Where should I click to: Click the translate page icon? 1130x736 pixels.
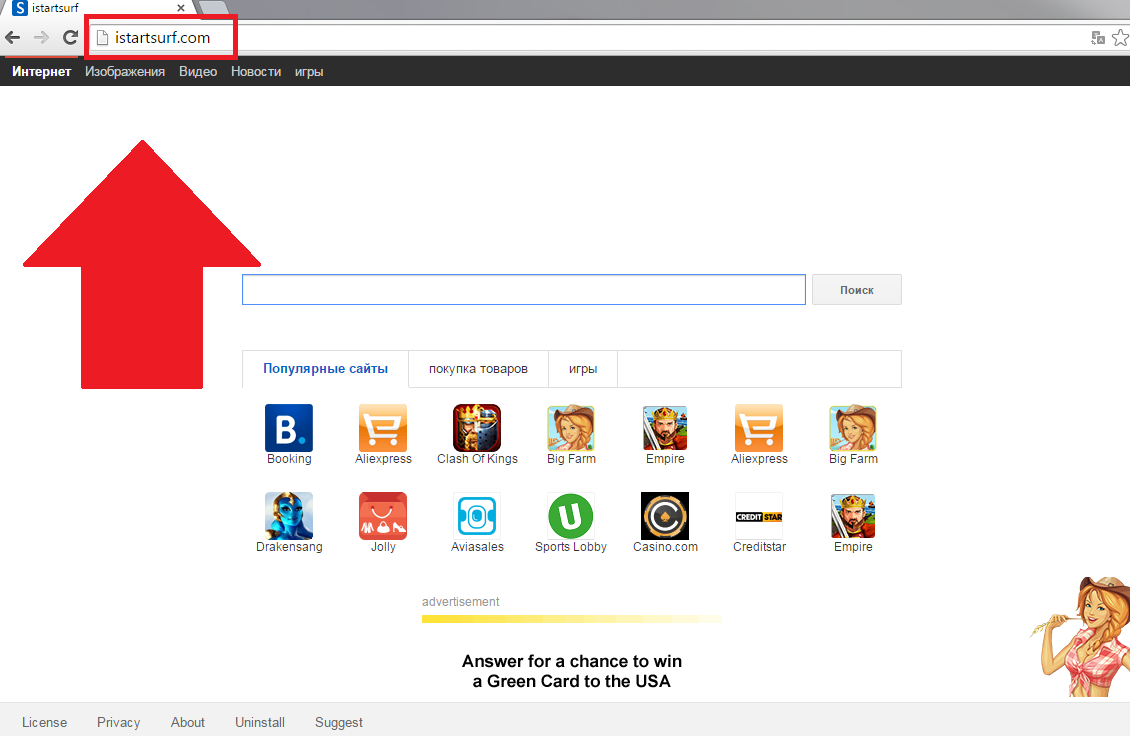1098,38
